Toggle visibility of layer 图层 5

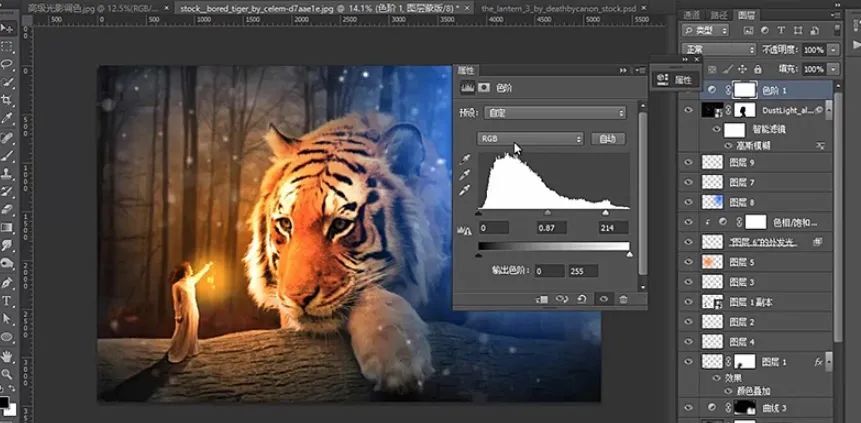[x=688, y=262]
